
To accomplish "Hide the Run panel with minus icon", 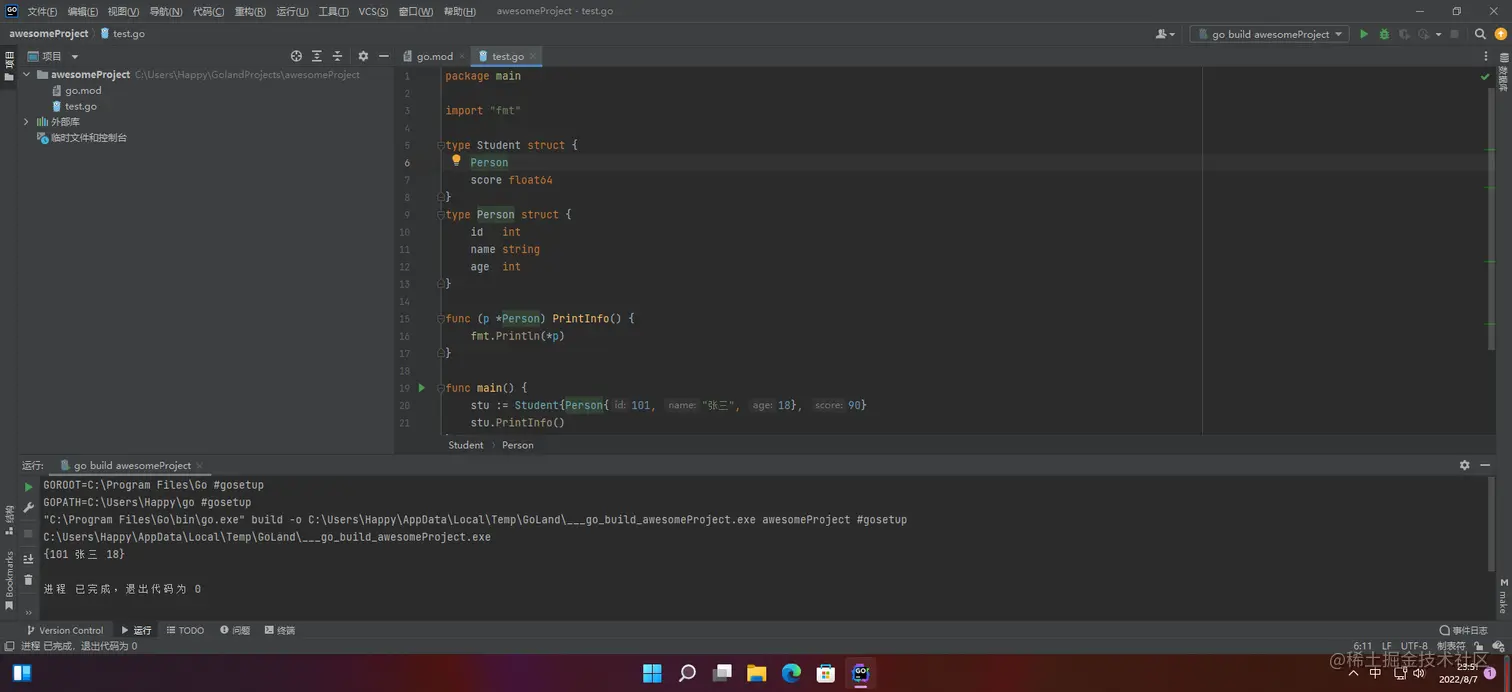I will coord(1485,465).
